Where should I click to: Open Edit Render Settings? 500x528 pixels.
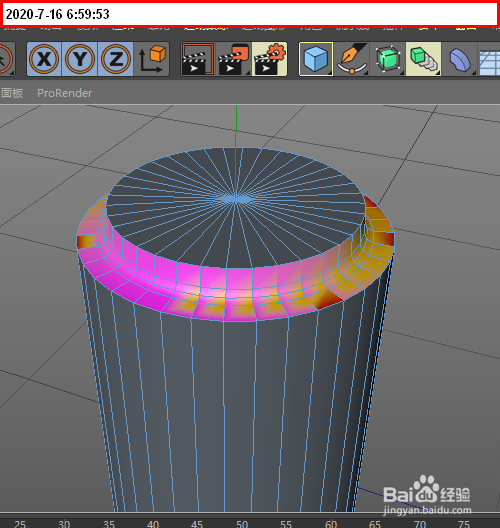click(269, 59)
